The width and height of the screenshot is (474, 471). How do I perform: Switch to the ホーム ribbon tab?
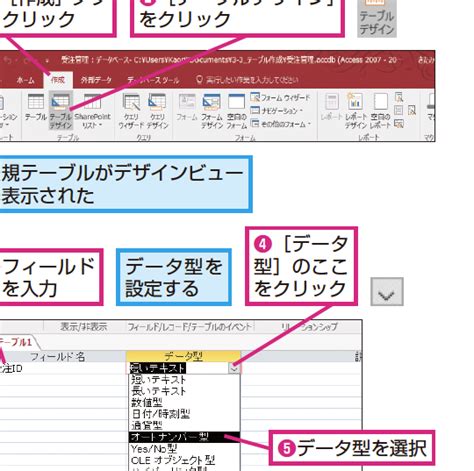click(25, 80)
